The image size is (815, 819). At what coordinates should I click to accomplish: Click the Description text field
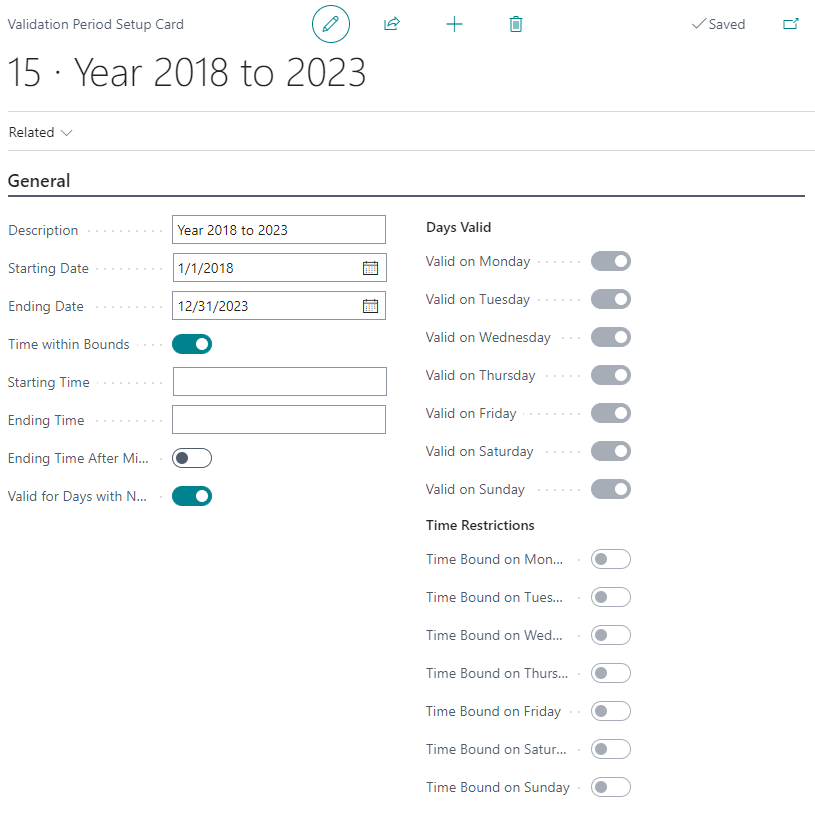click(278, 230)
